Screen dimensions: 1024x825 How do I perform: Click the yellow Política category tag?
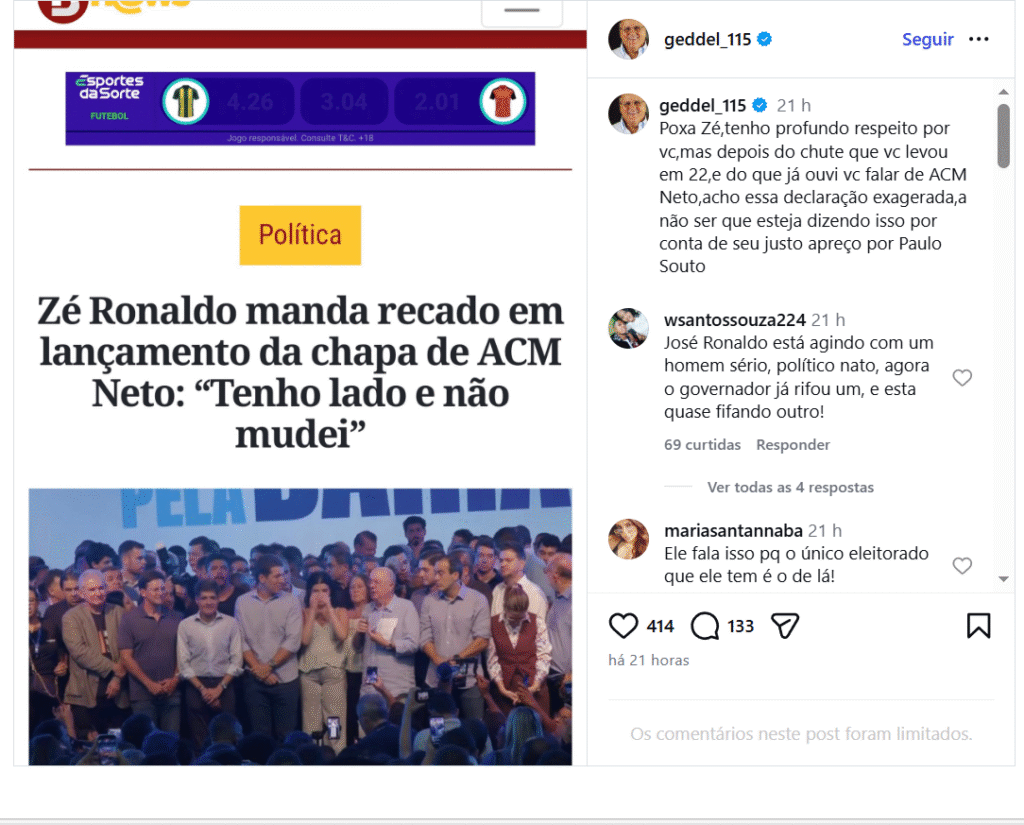(x=300, y=235)
